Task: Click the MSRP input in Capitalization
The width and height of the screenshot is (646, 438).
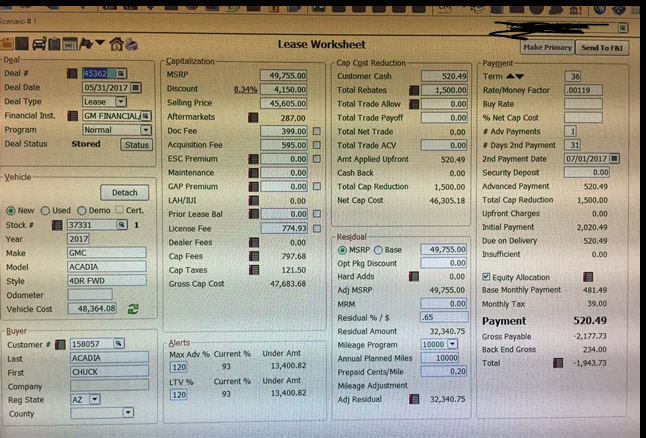Action: [283, 75]
